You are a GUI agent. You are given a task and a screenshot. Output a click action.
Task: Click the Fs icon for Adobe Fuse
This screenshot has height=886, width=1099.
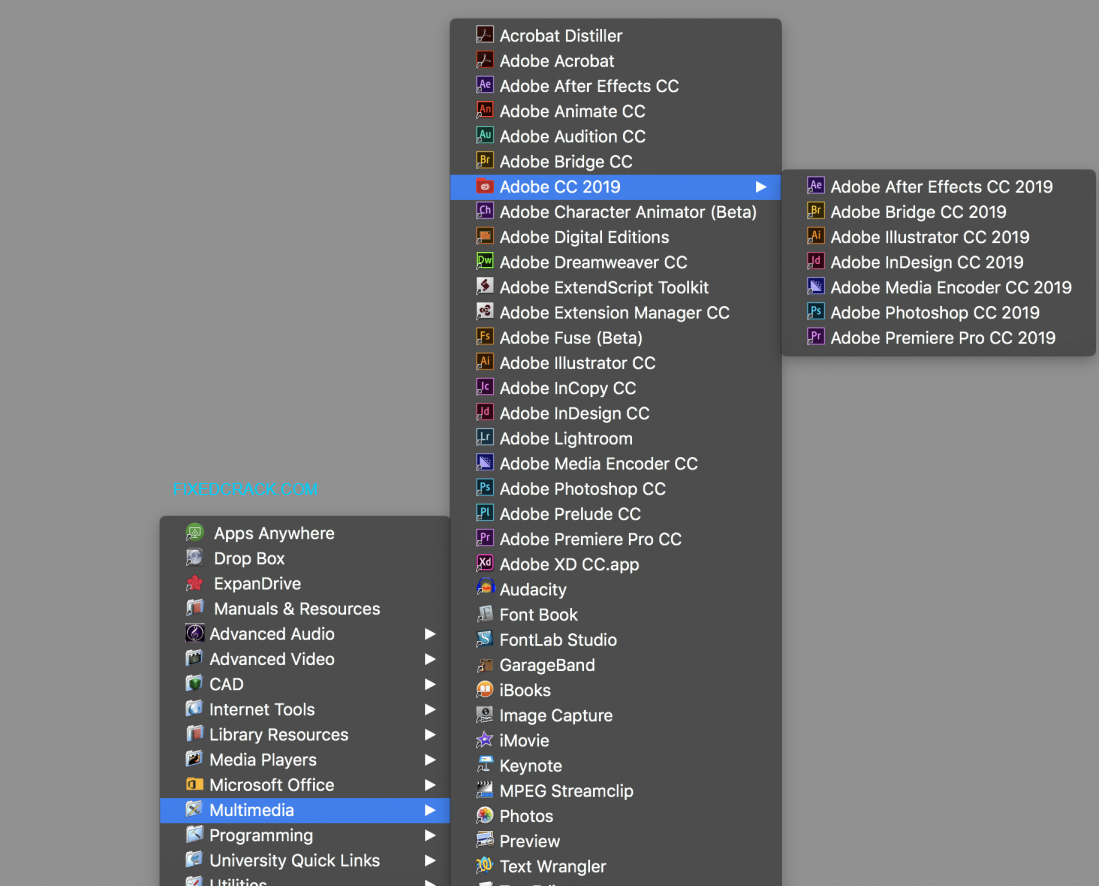coord(484,336)
